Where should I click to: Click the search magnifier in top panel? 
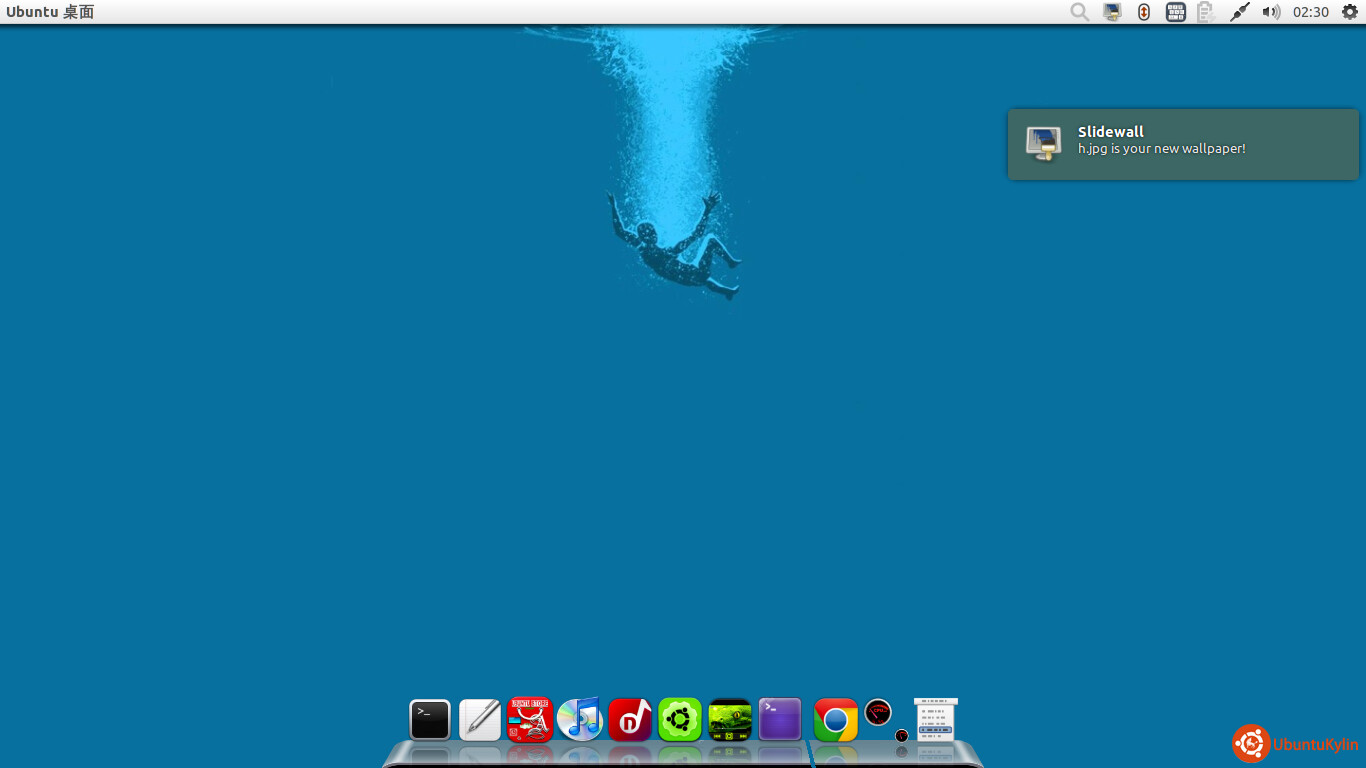pos(1080,12)
